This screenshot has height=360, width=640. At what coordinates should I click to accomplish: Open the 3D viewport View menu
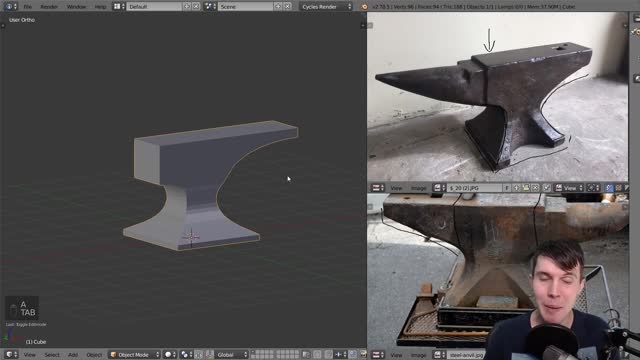point(29,355)
